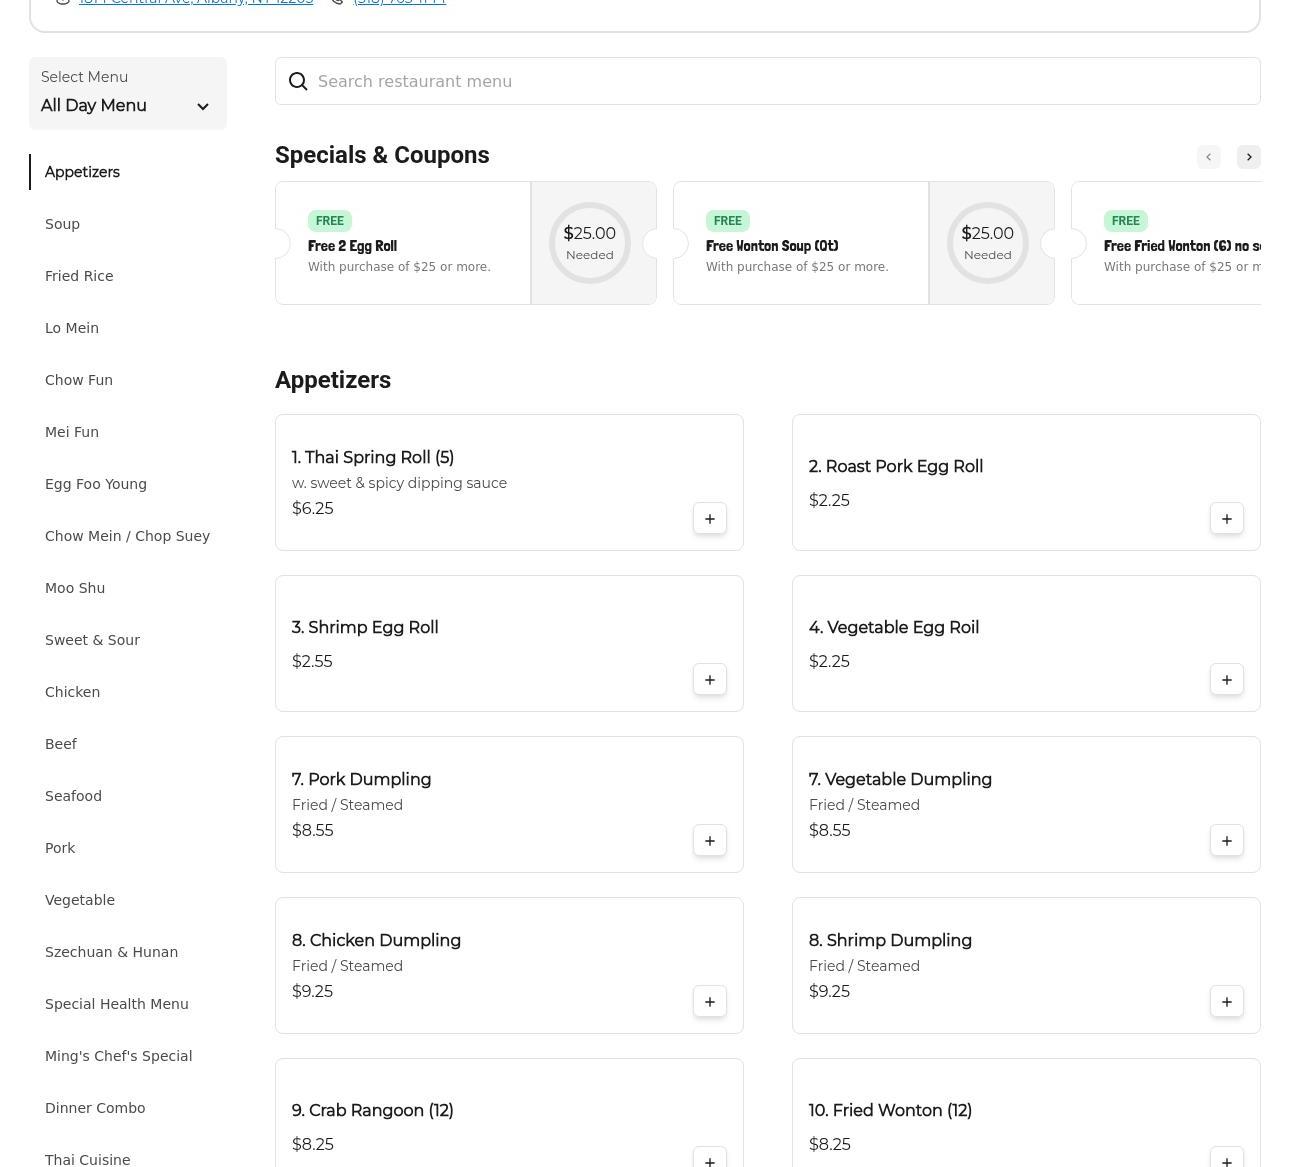Open the Select Menu dropdown

point(127,94)
